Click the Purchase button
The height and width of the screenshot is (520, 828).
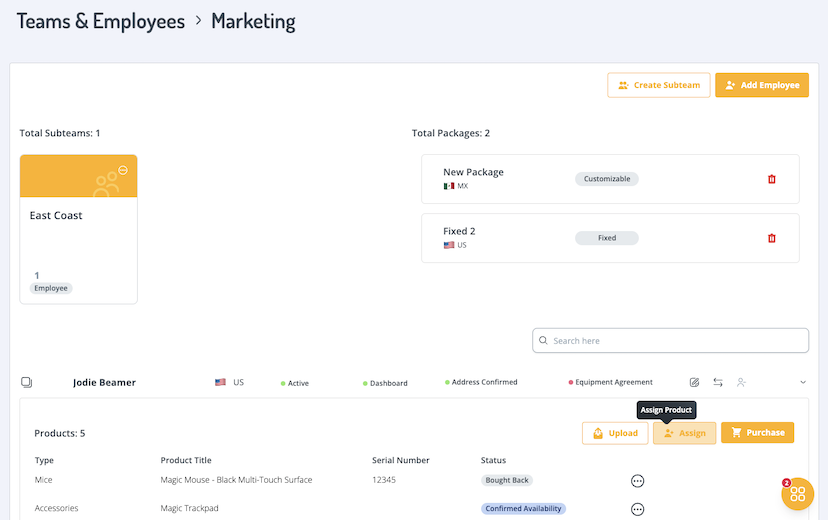click(757, 433)
